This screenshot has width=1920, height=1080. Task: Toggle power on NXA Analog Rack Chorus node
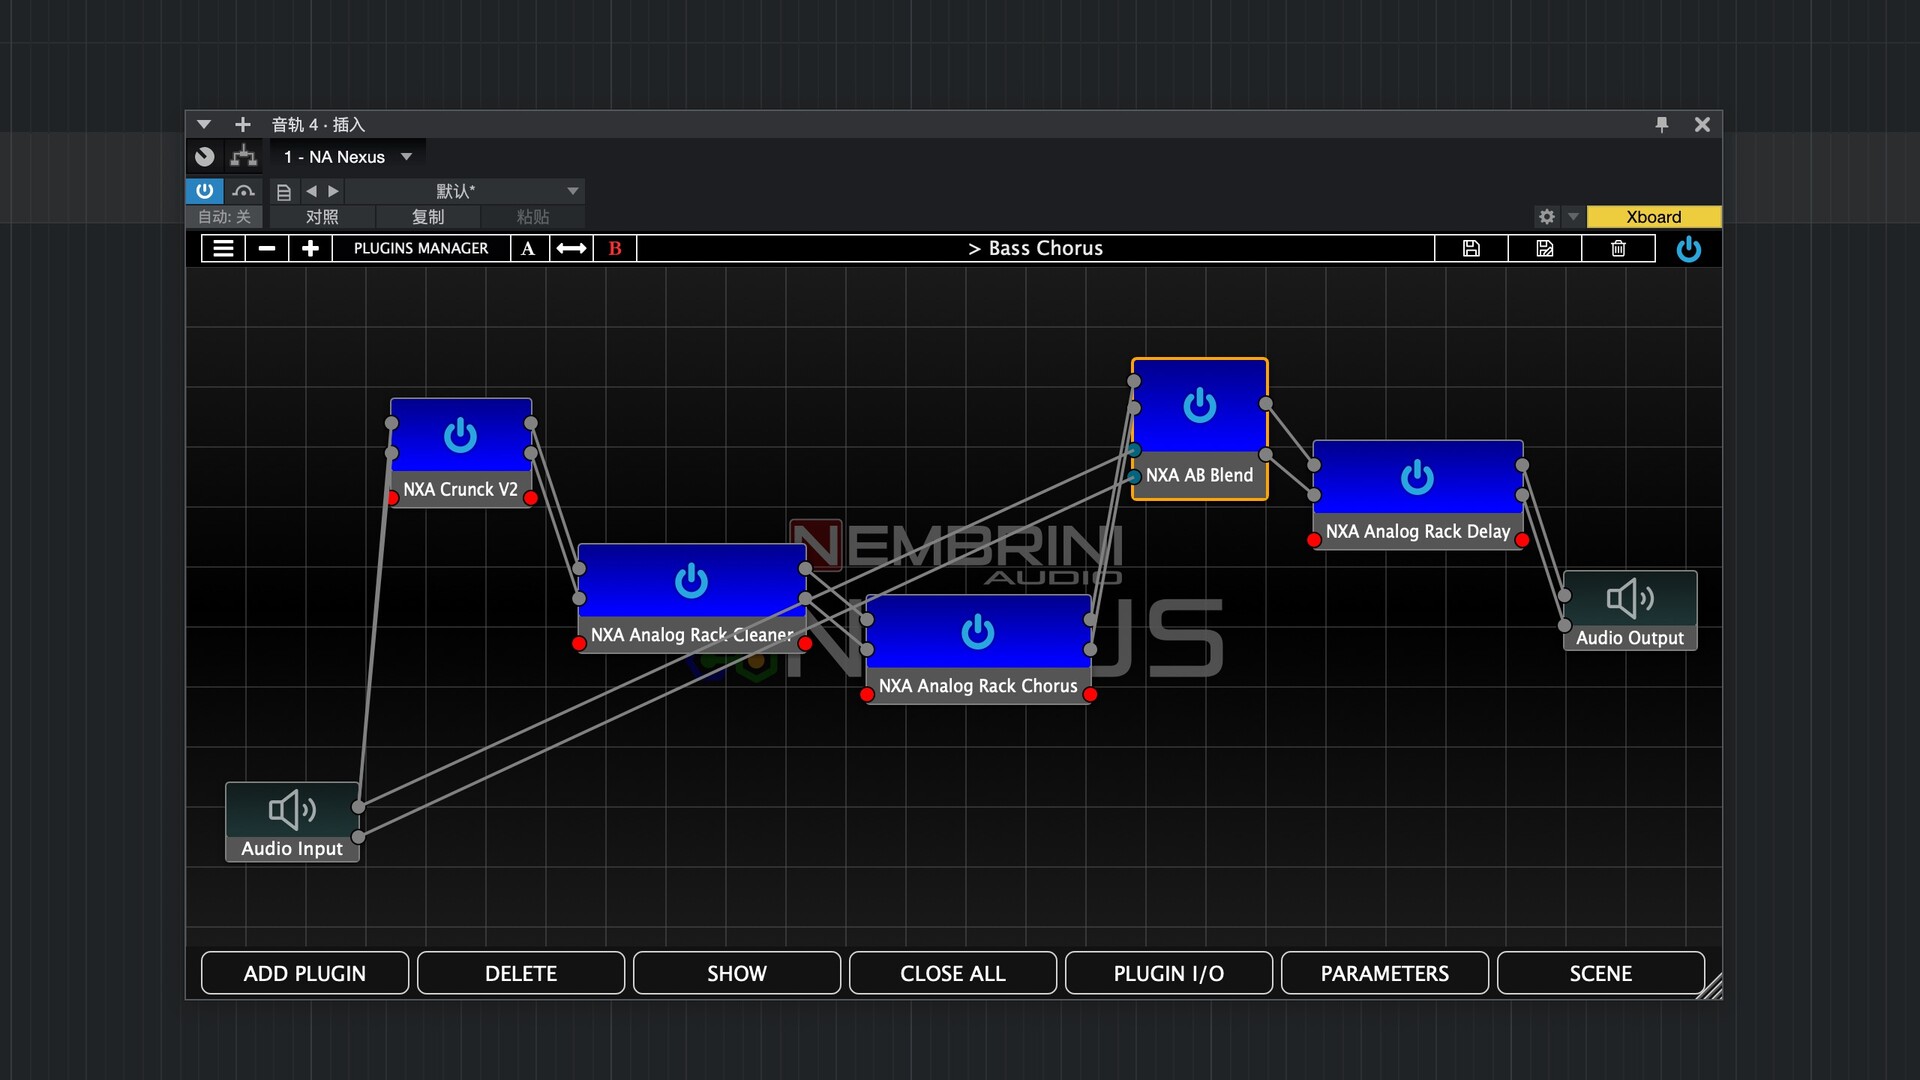(x=978, y=632)
